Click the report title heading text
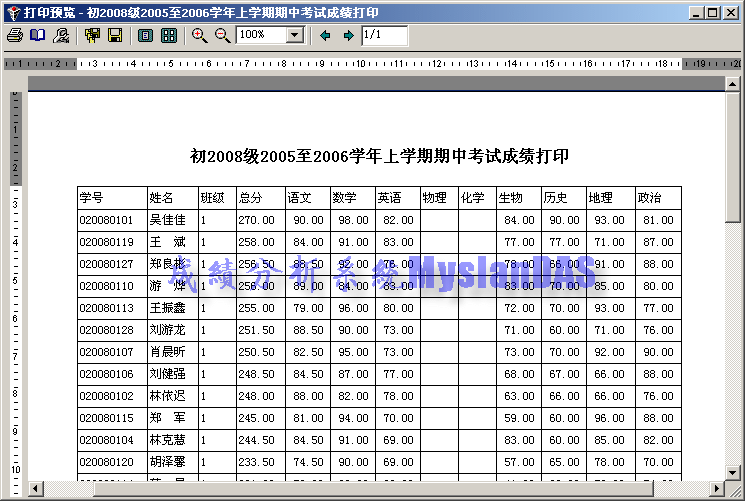Viewport: 745px width, 501px height. point(379,156)
